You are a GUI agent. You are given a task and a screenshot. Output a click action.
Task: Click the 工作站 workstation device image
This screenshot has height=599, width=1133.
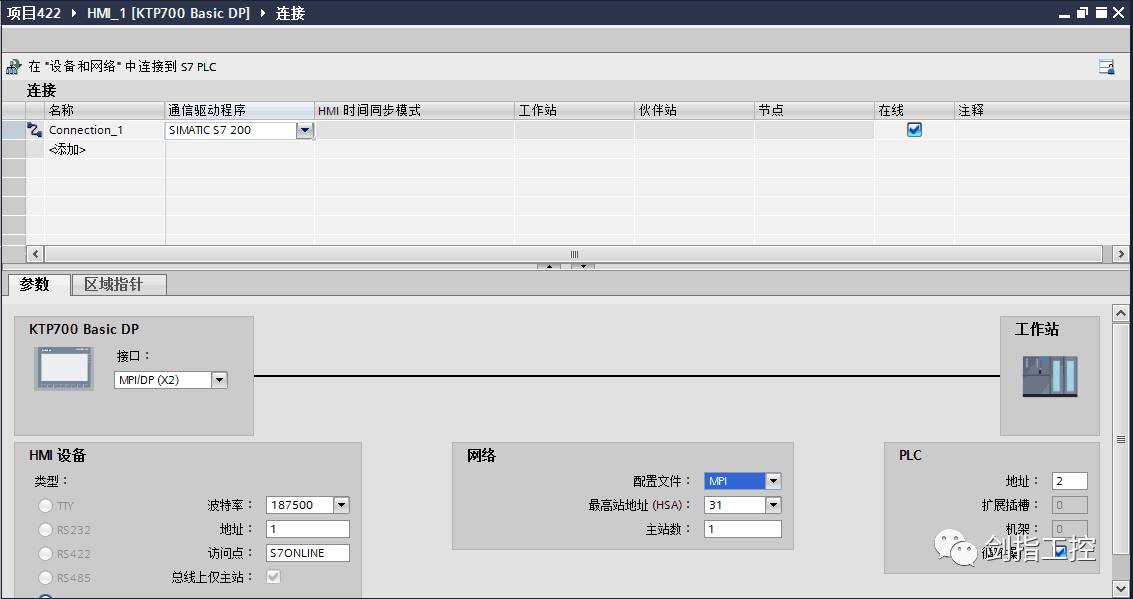[1050, 377]
